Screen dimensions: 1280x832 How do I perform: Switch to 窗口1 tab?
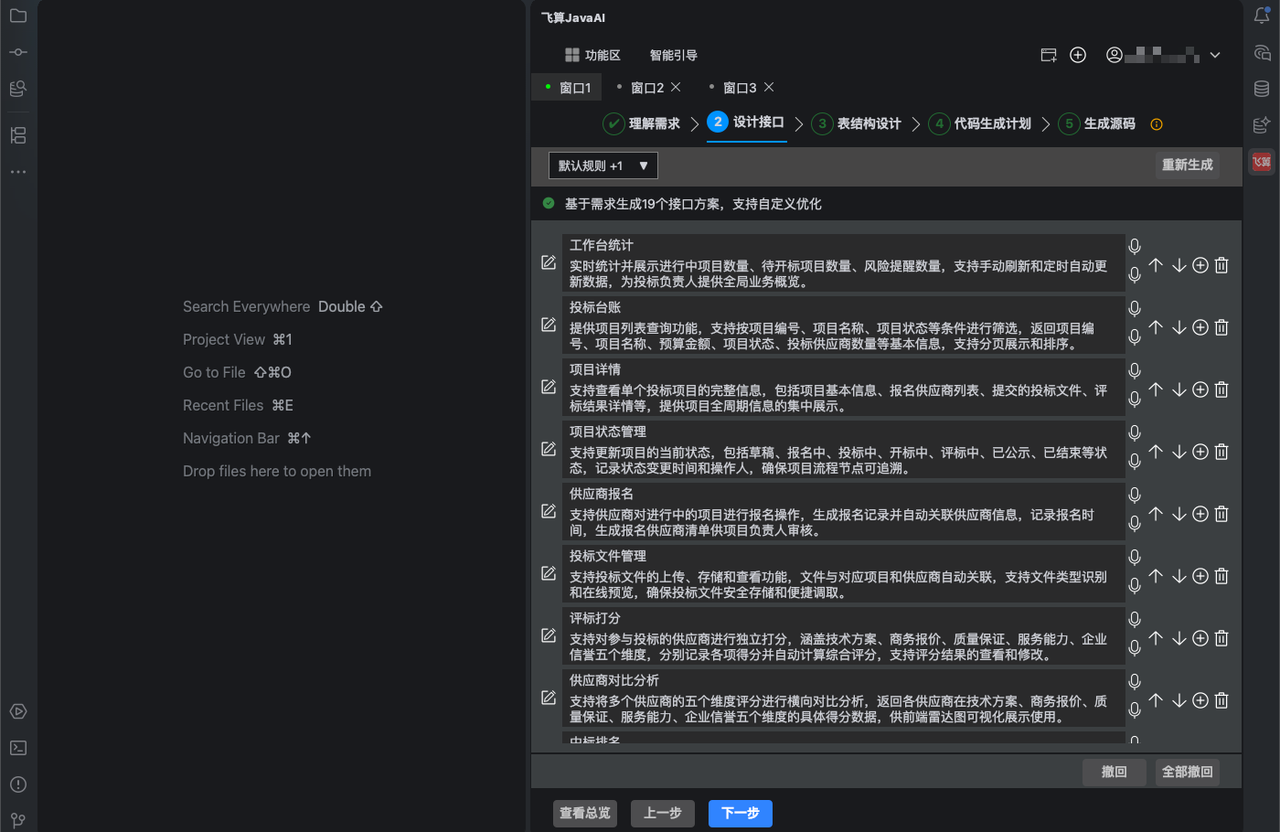(x=567, y=88)
